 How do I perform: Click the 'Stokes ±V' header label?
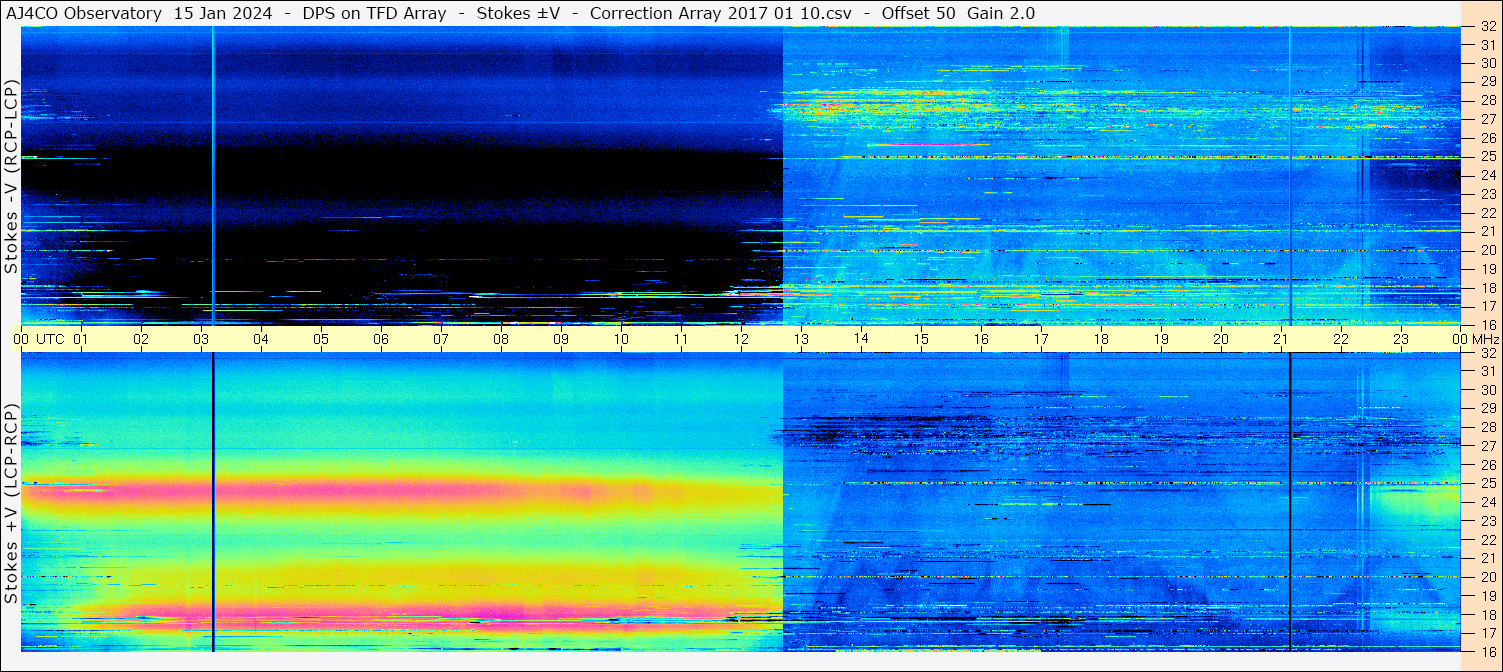pos(518,13)
